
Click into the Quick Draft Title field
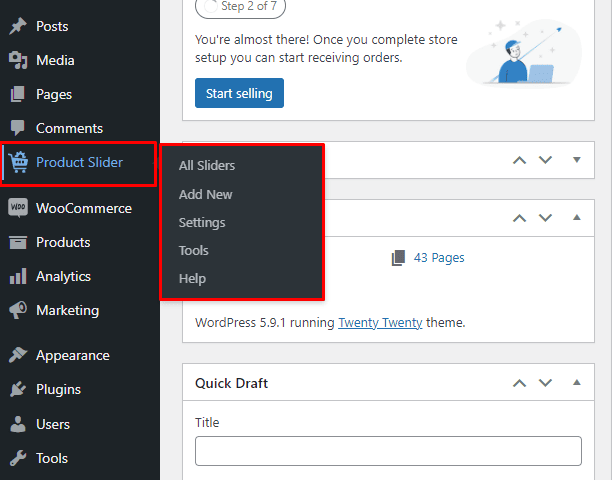[x=388, y=451]
